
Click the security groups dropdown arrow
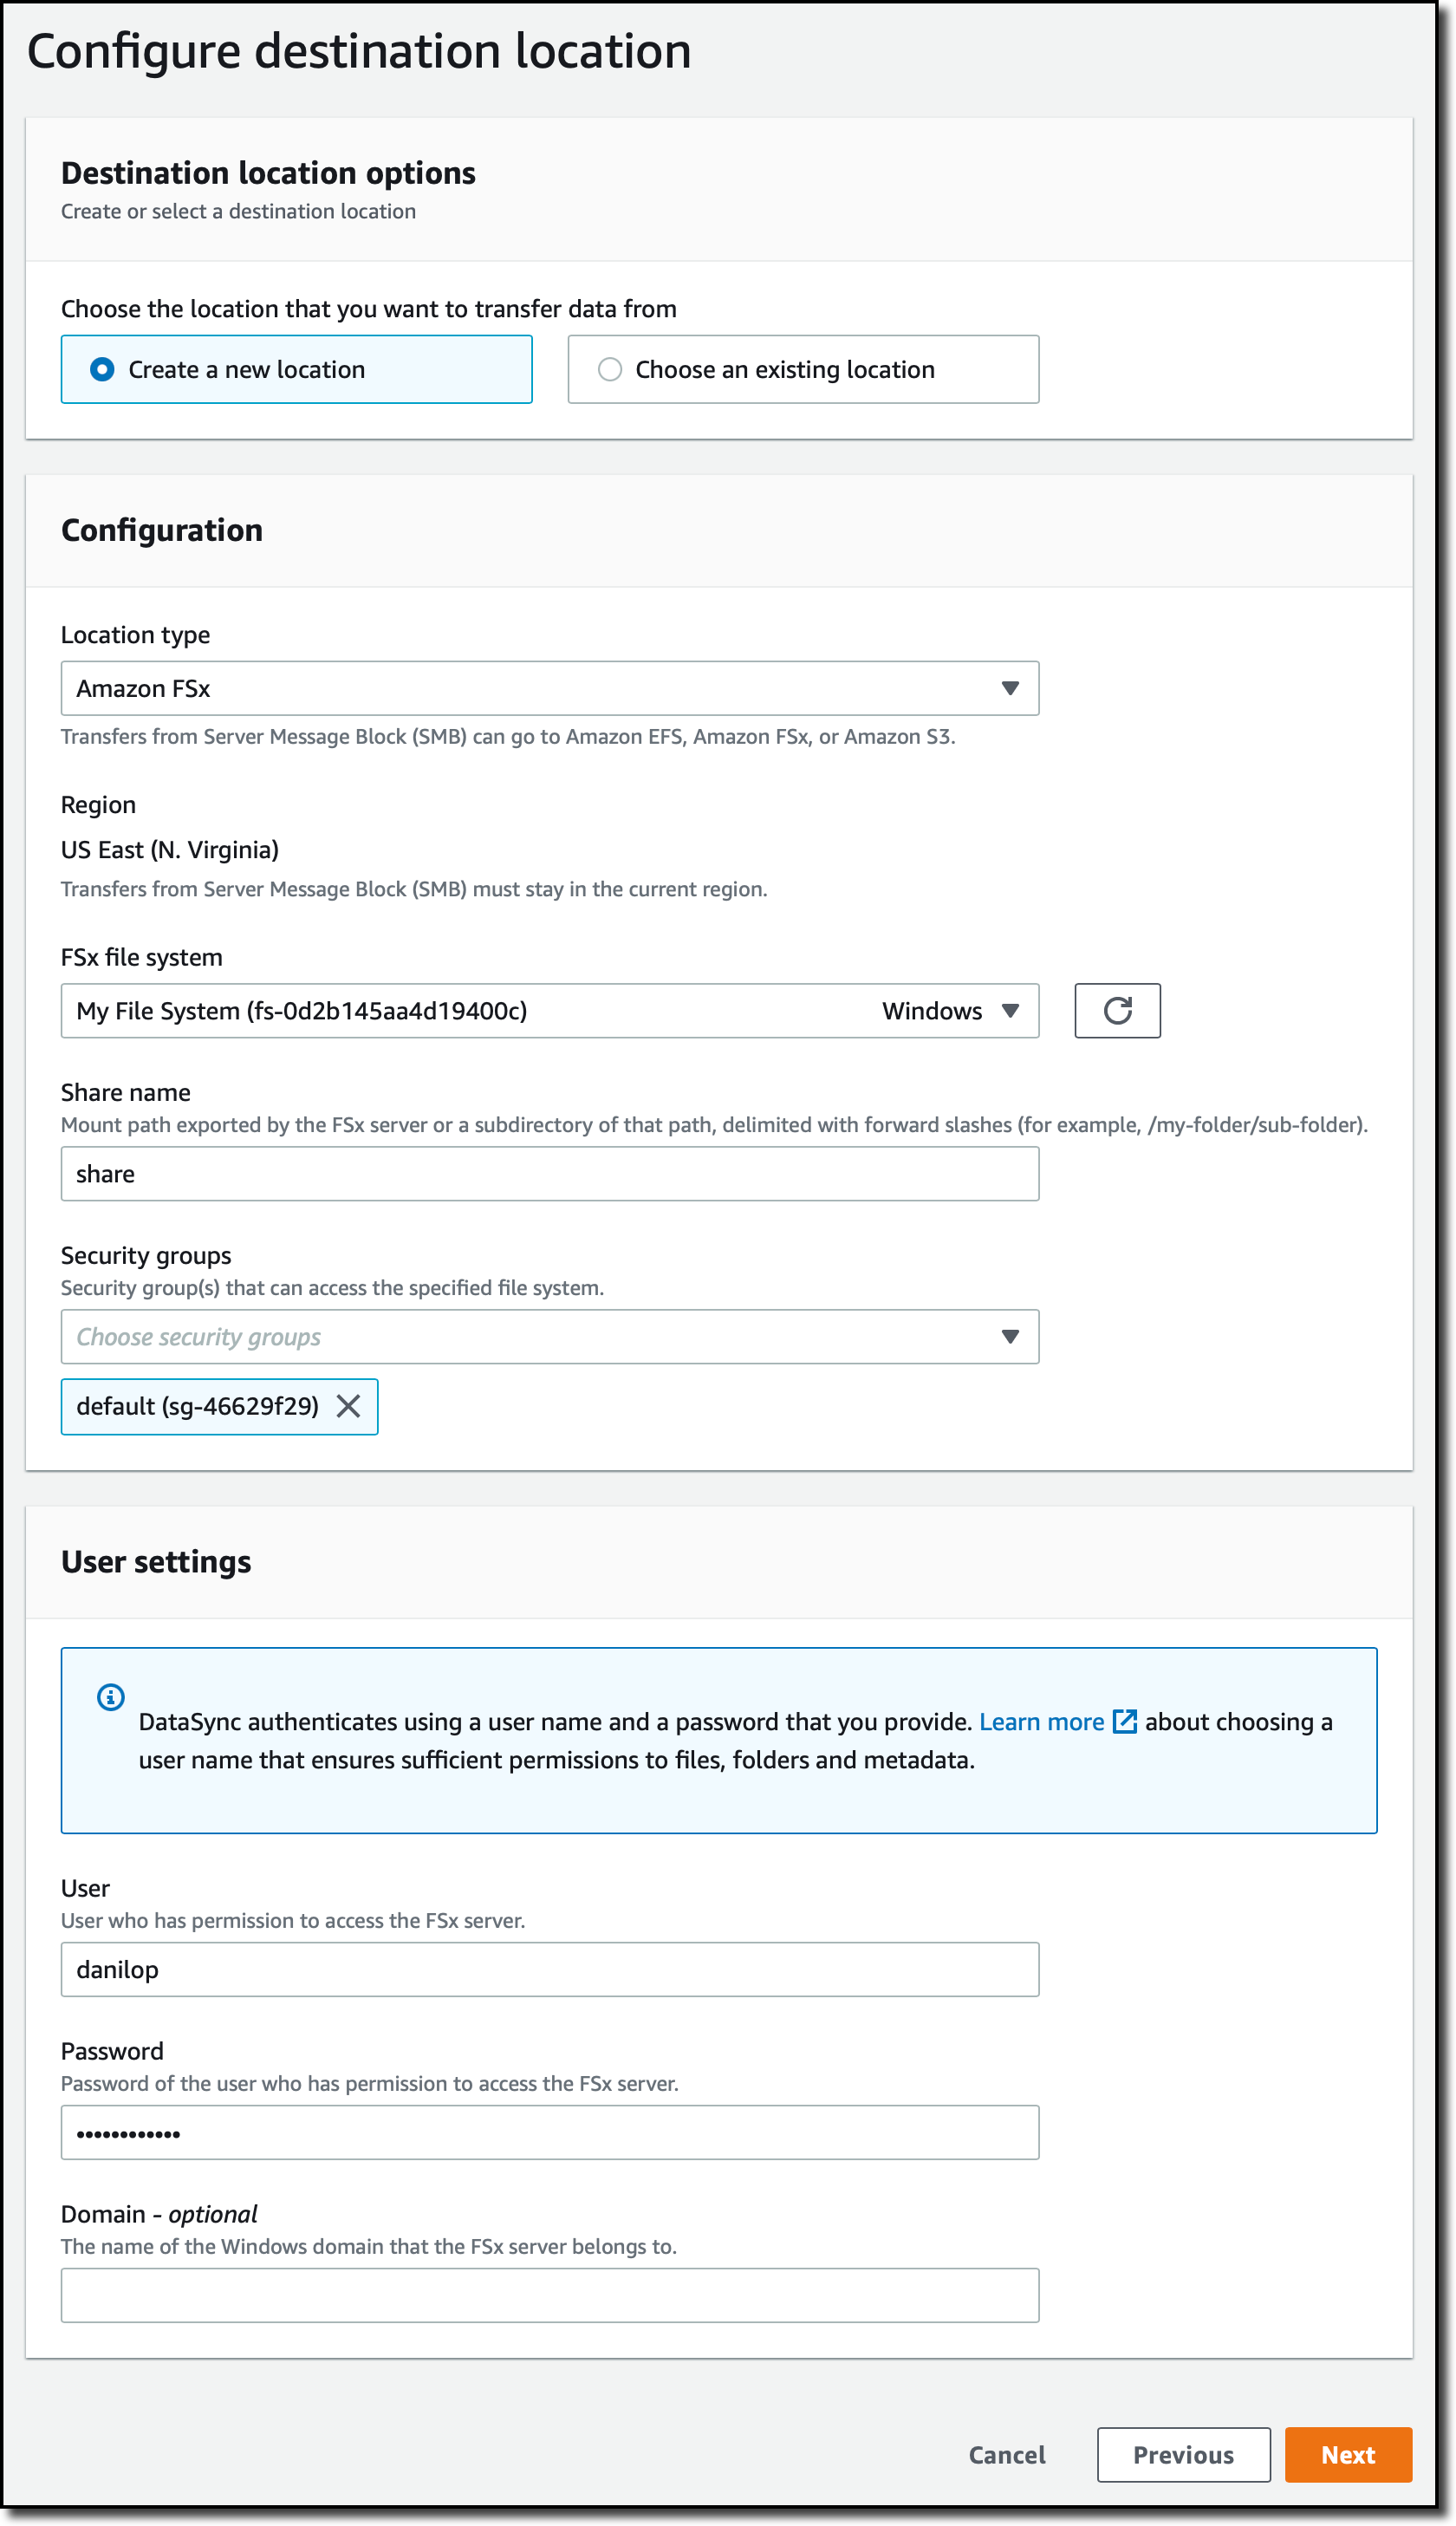click(1010, 1336)
